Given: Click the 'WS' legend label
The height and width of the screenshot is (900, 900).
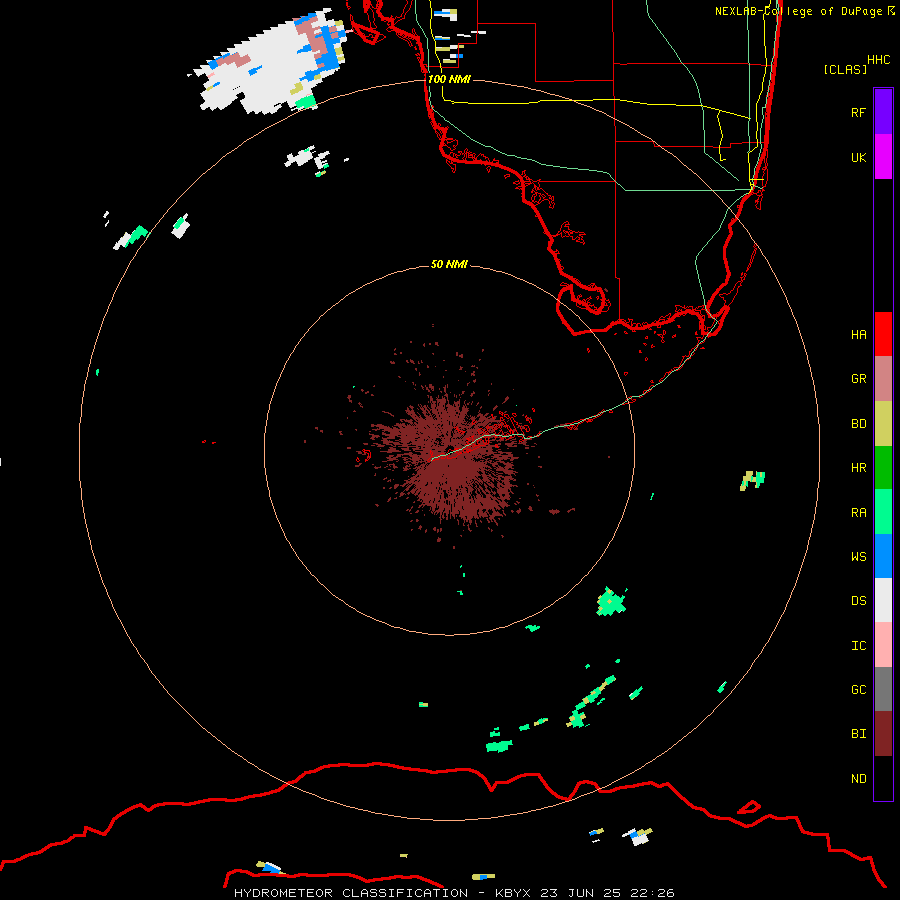Looking at the screenshot, I should click(x=858, y=556).
